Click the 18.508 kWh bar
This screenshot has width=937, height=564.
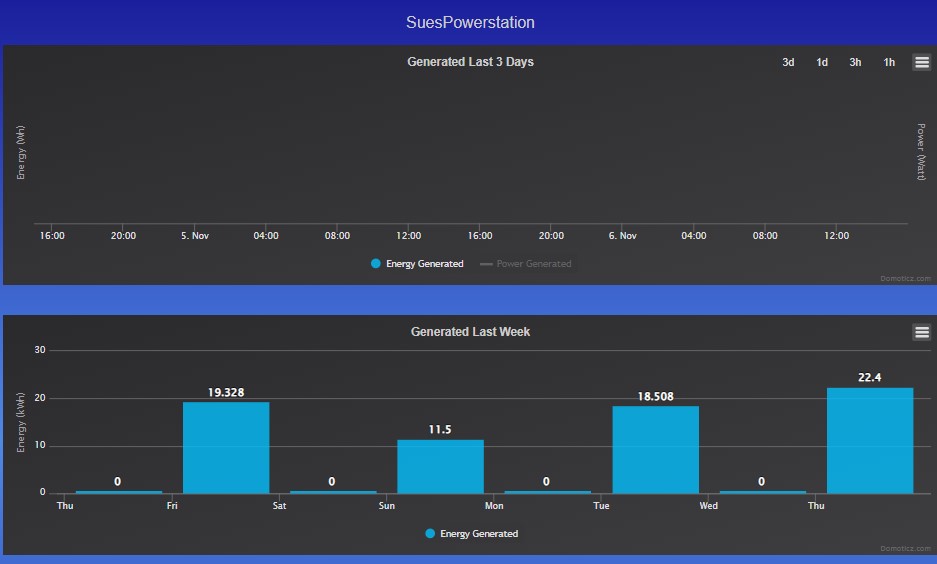[655, 449]
